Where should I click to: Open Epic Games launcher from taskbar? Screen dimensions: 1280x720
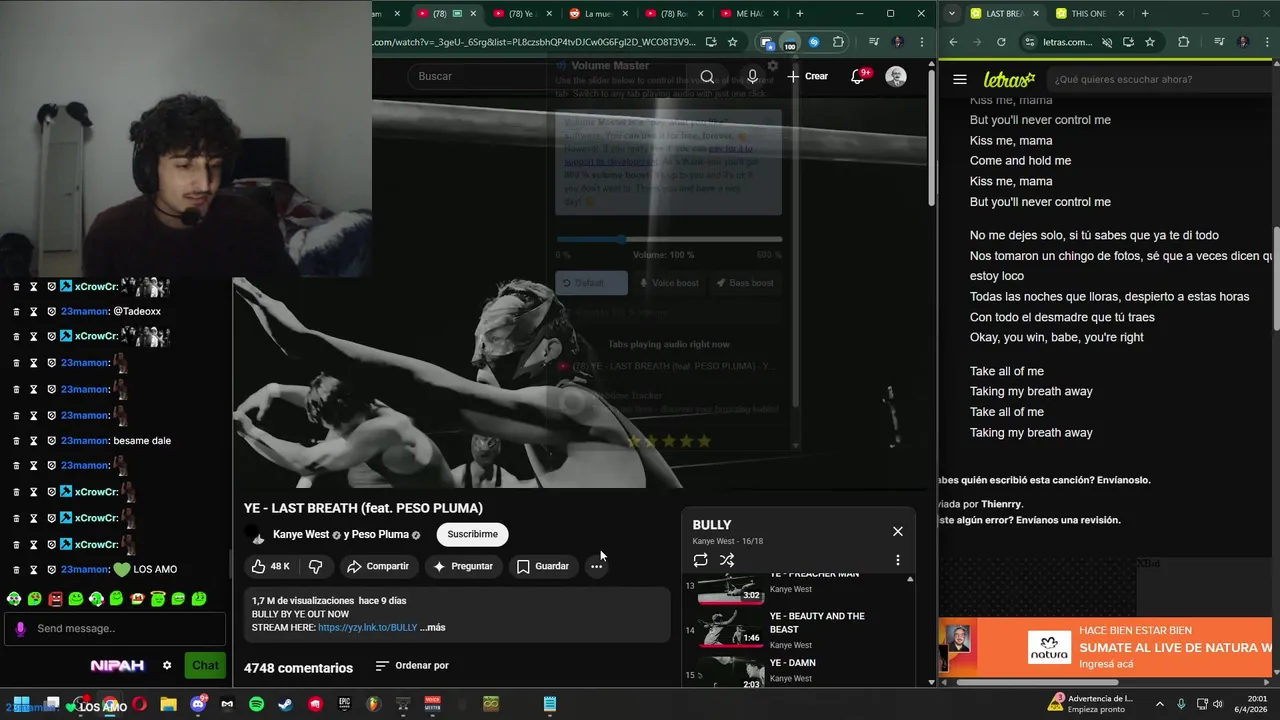344,704
